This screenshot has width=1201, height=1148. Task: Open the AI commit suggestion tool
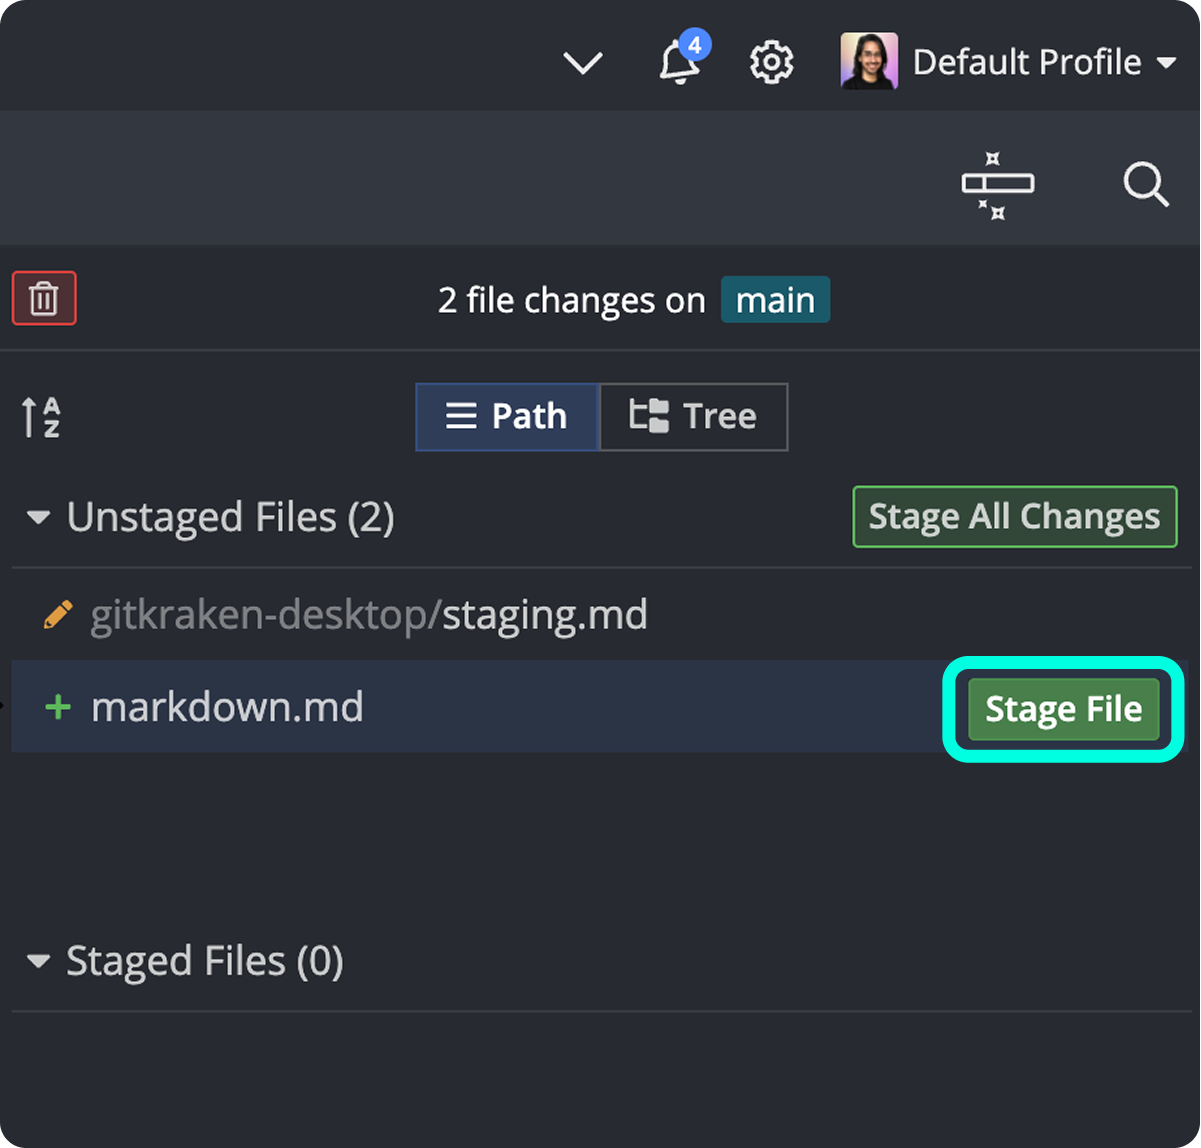tap(997, 185)
